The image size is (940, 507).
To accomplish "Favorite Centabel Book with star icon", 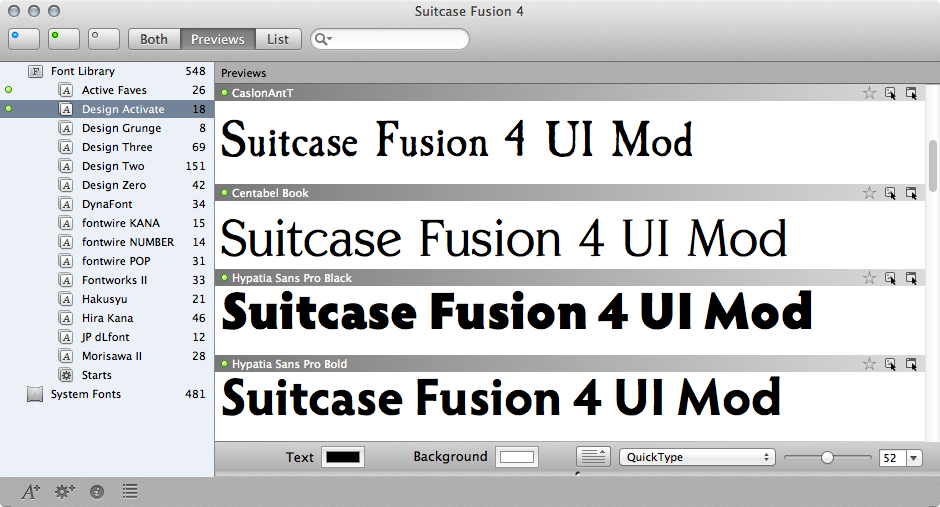I will [x=869, y=193].
